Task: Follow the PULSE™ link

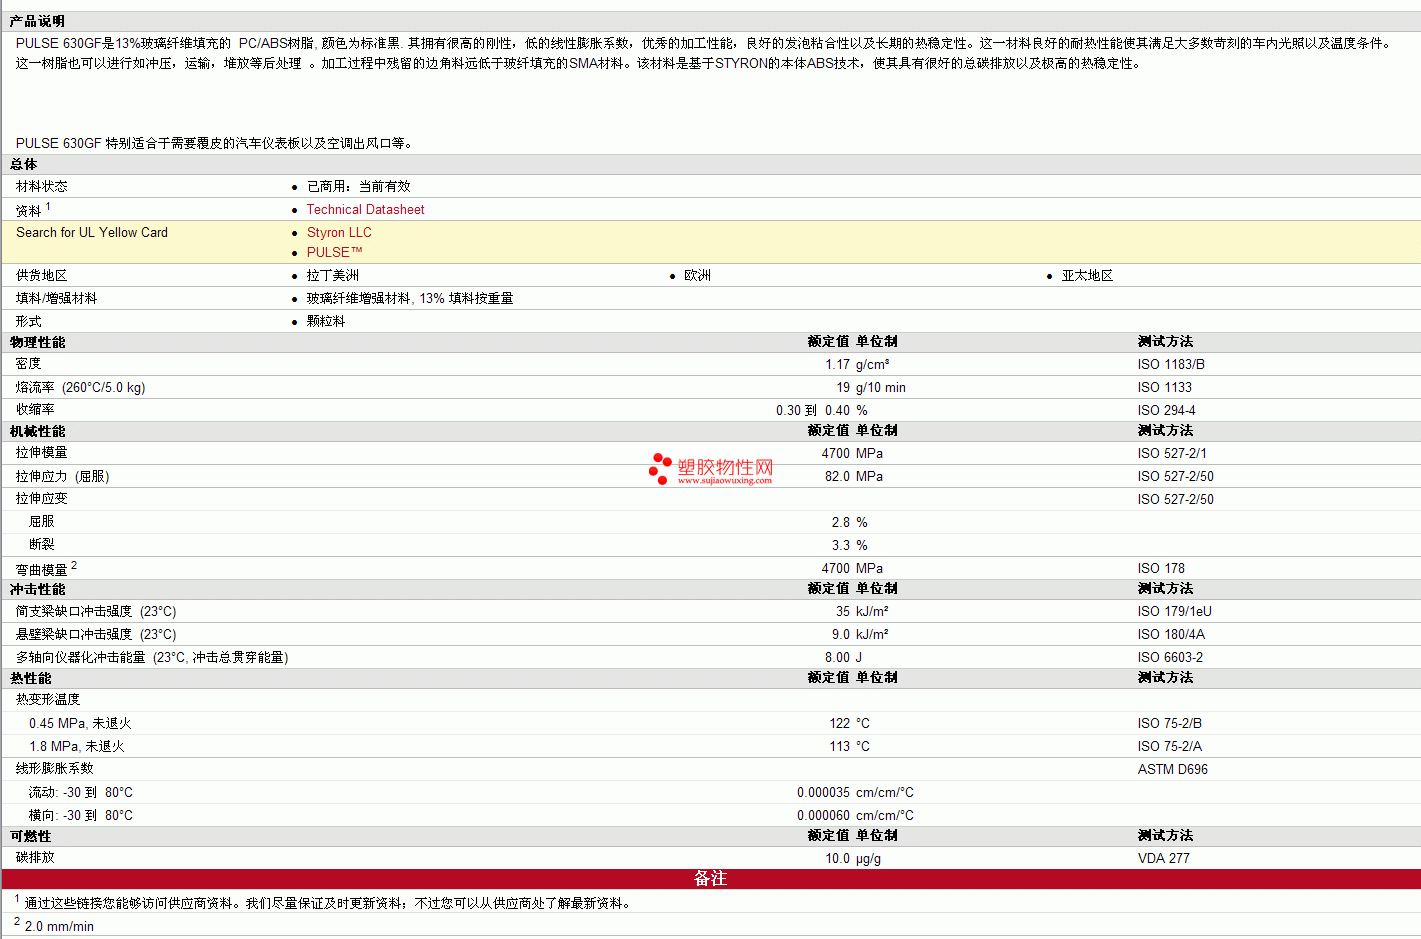Action: pos(335,253)
